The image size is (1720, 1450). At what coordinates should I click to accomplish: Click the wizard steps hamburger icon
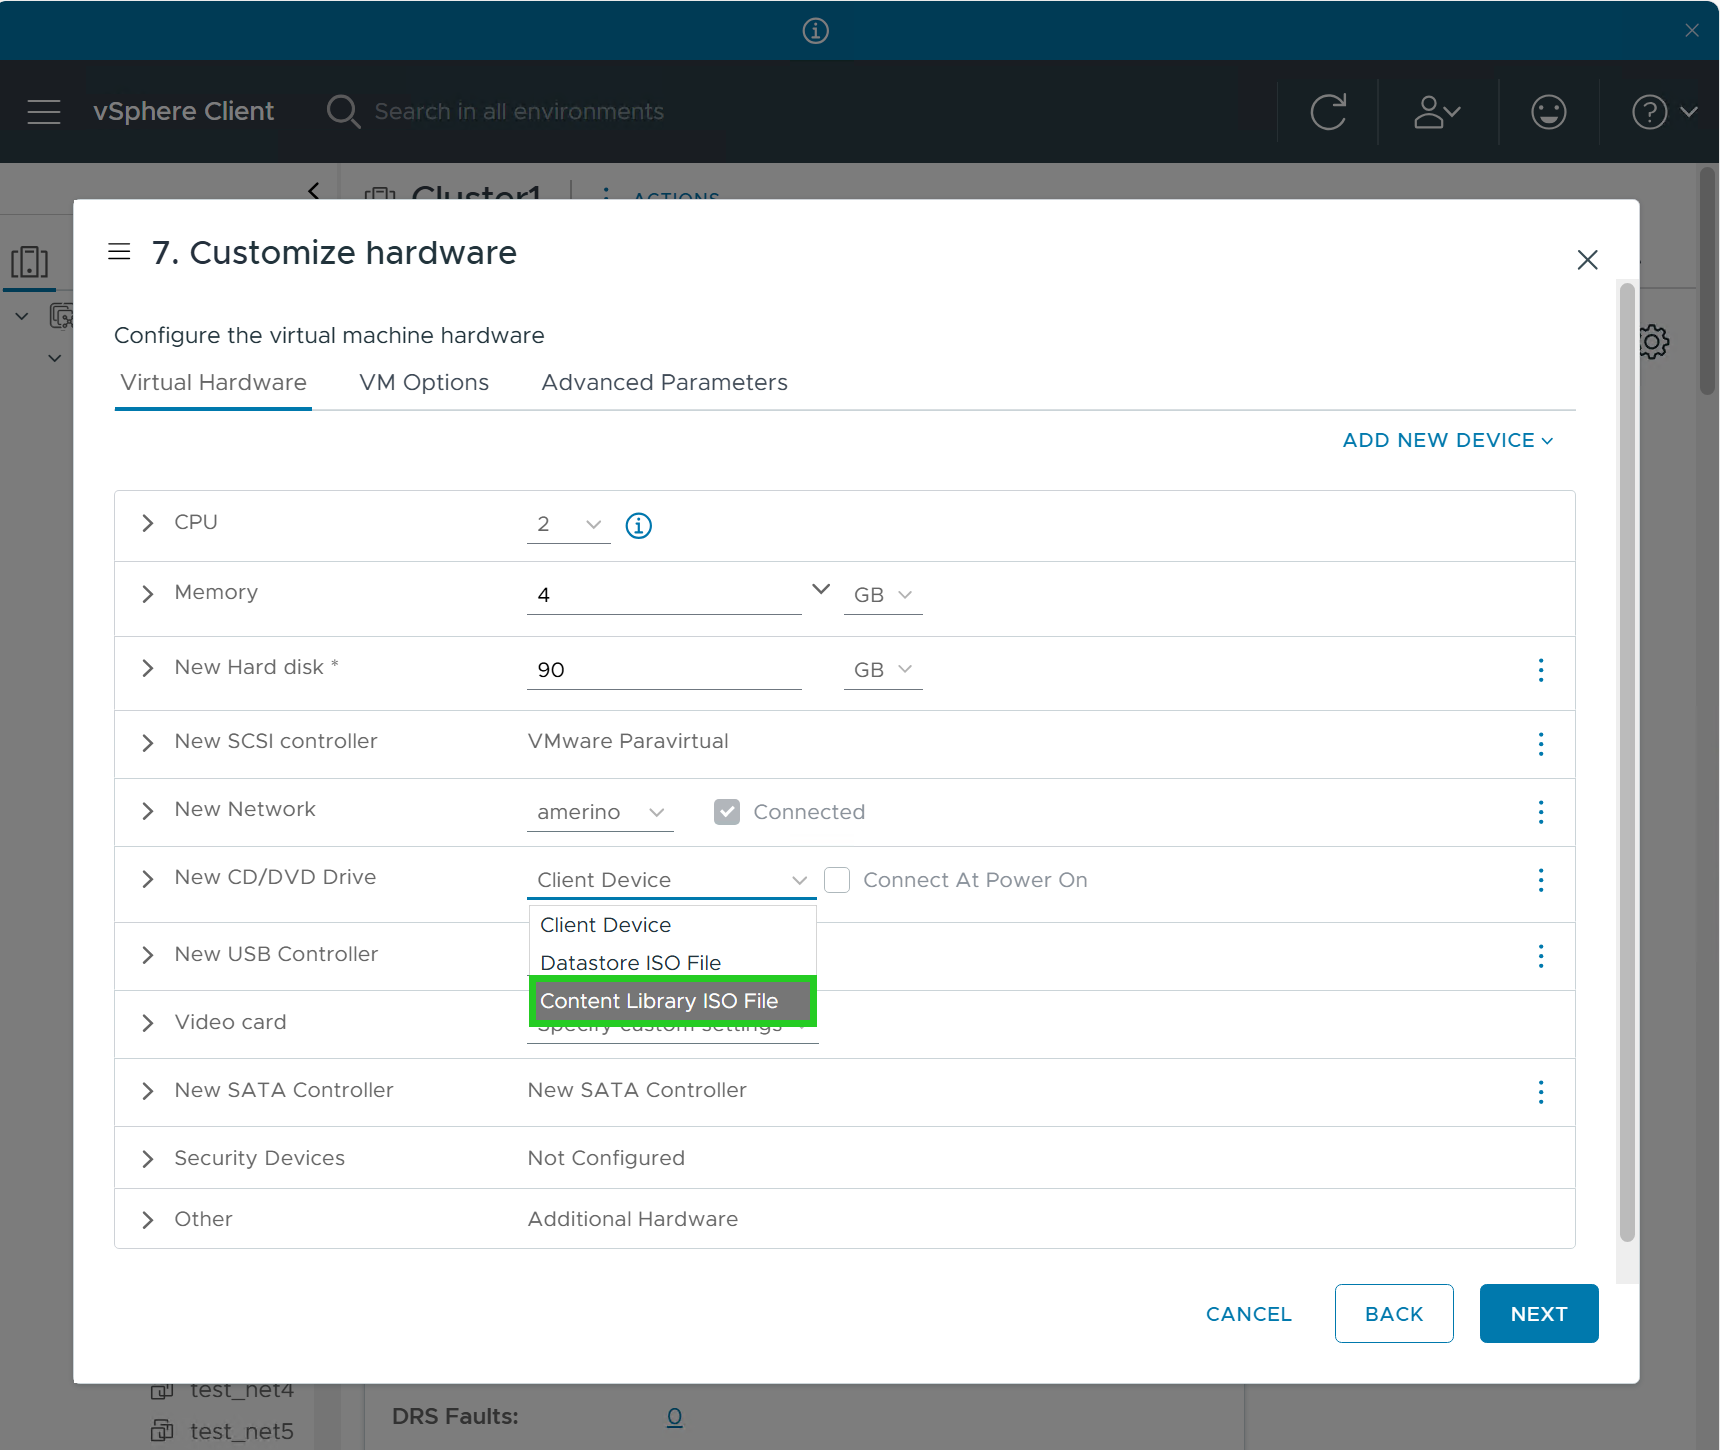pyautogui.click(x=119, y=252)
